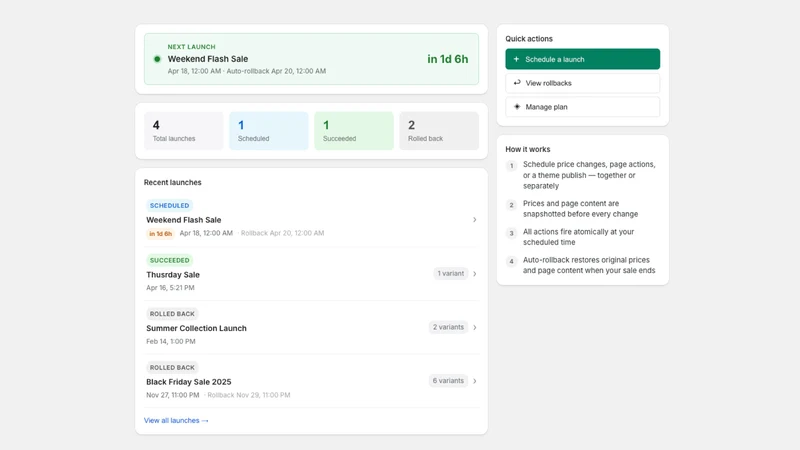Click the SCHEDULED status badge
The image size is (800, 450).
point(169,206)
